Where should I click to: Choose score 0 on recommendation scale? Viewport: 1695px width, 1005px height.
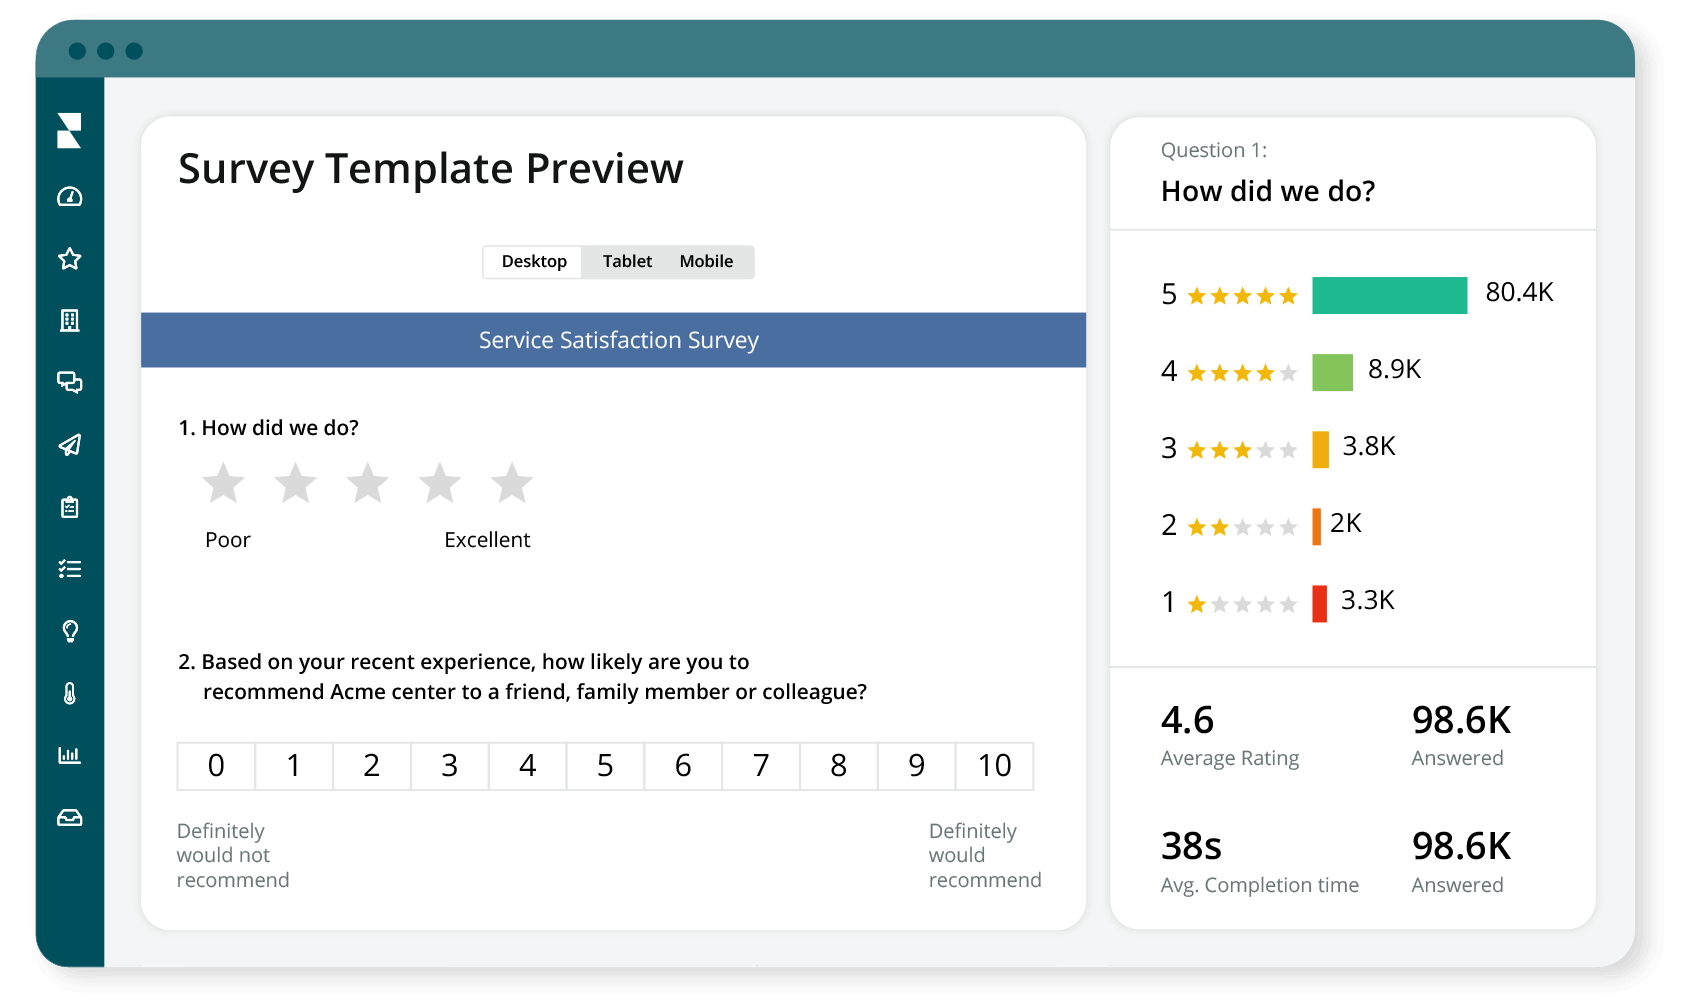point(216,766)
